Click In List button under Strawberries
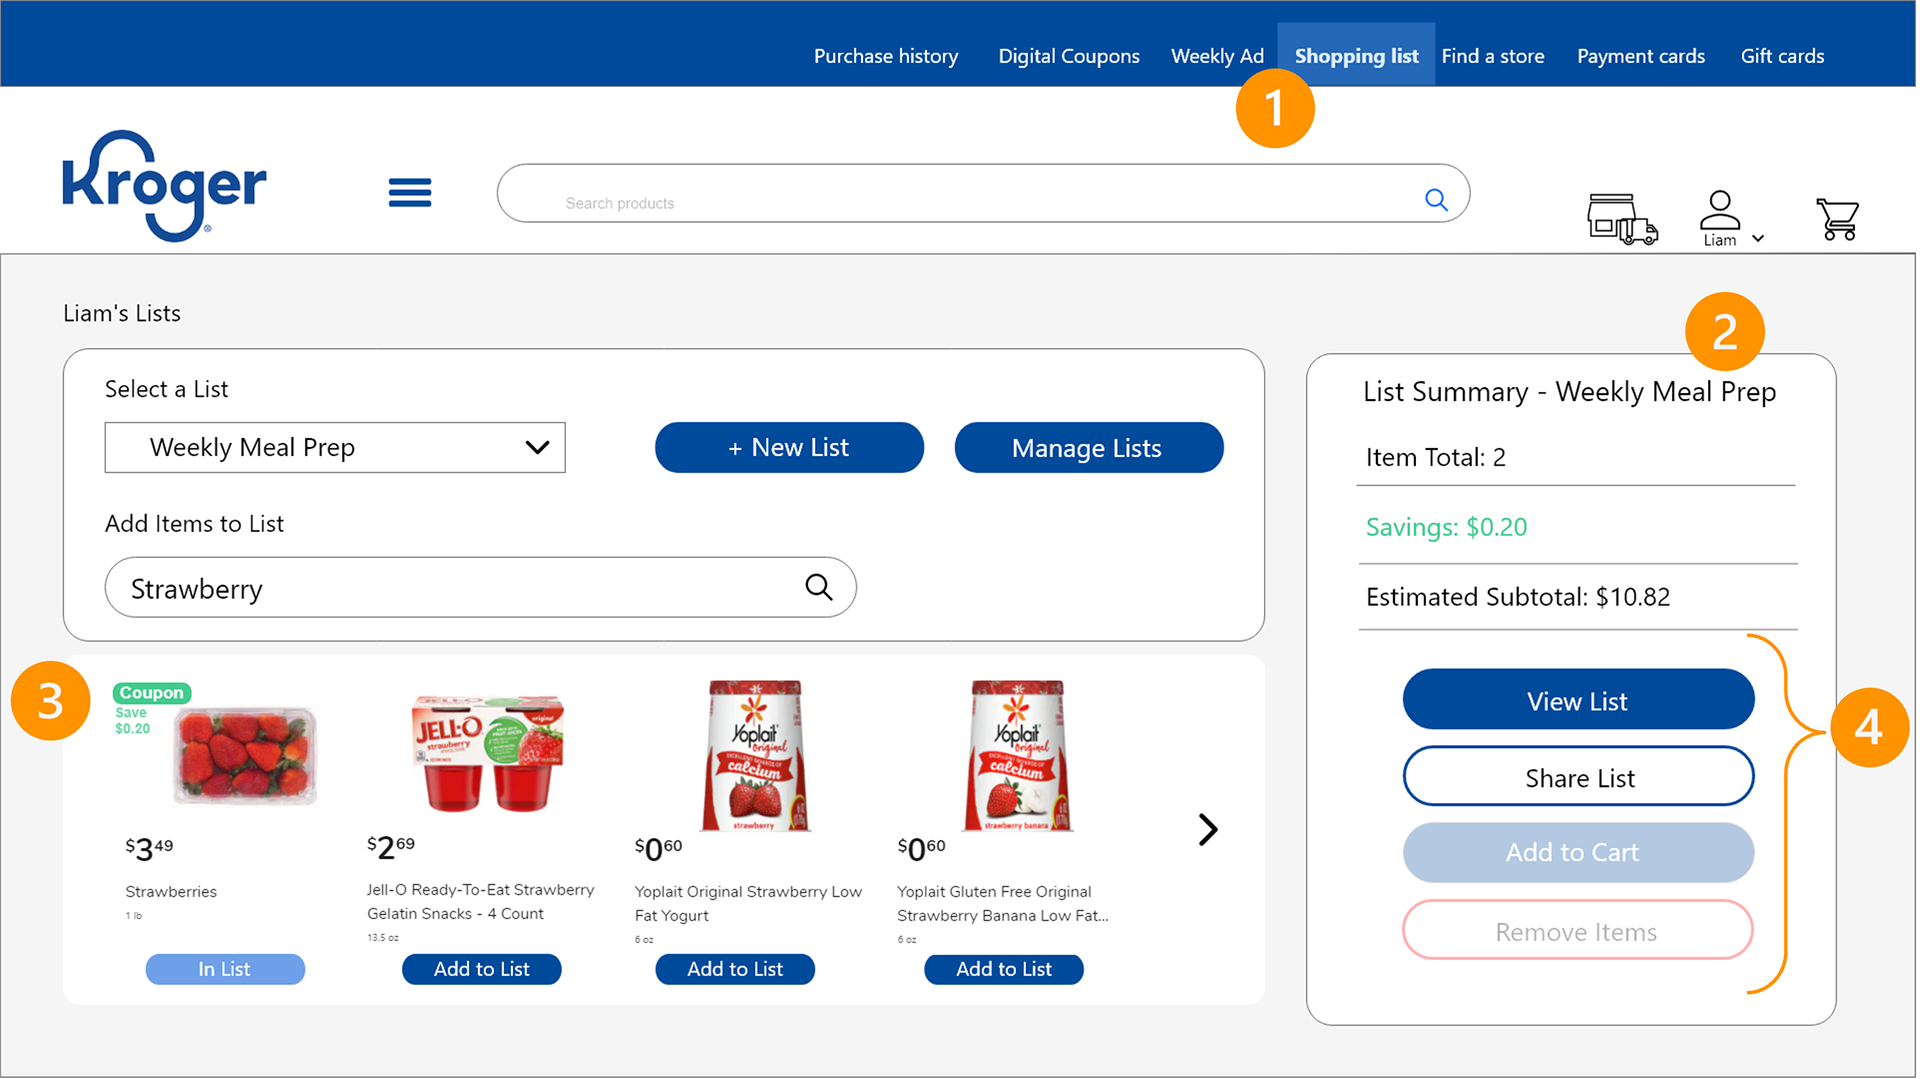The width and height of the screenshot is (1920, 1079). point(225,969)
